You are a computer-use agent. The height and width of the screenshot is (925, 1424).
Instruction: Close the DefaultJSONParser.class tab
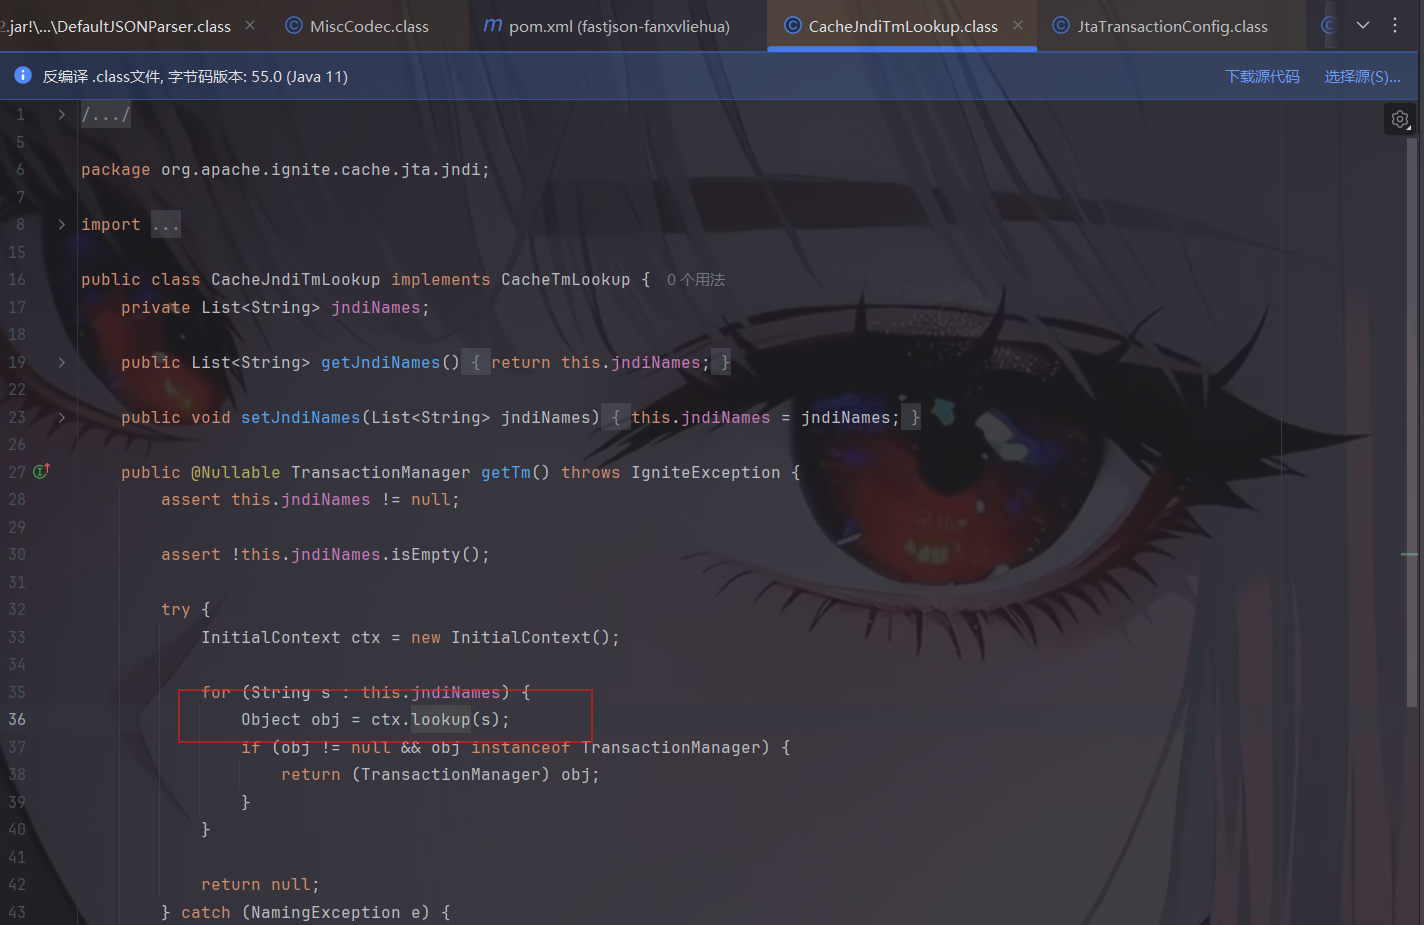coord(250,25)
